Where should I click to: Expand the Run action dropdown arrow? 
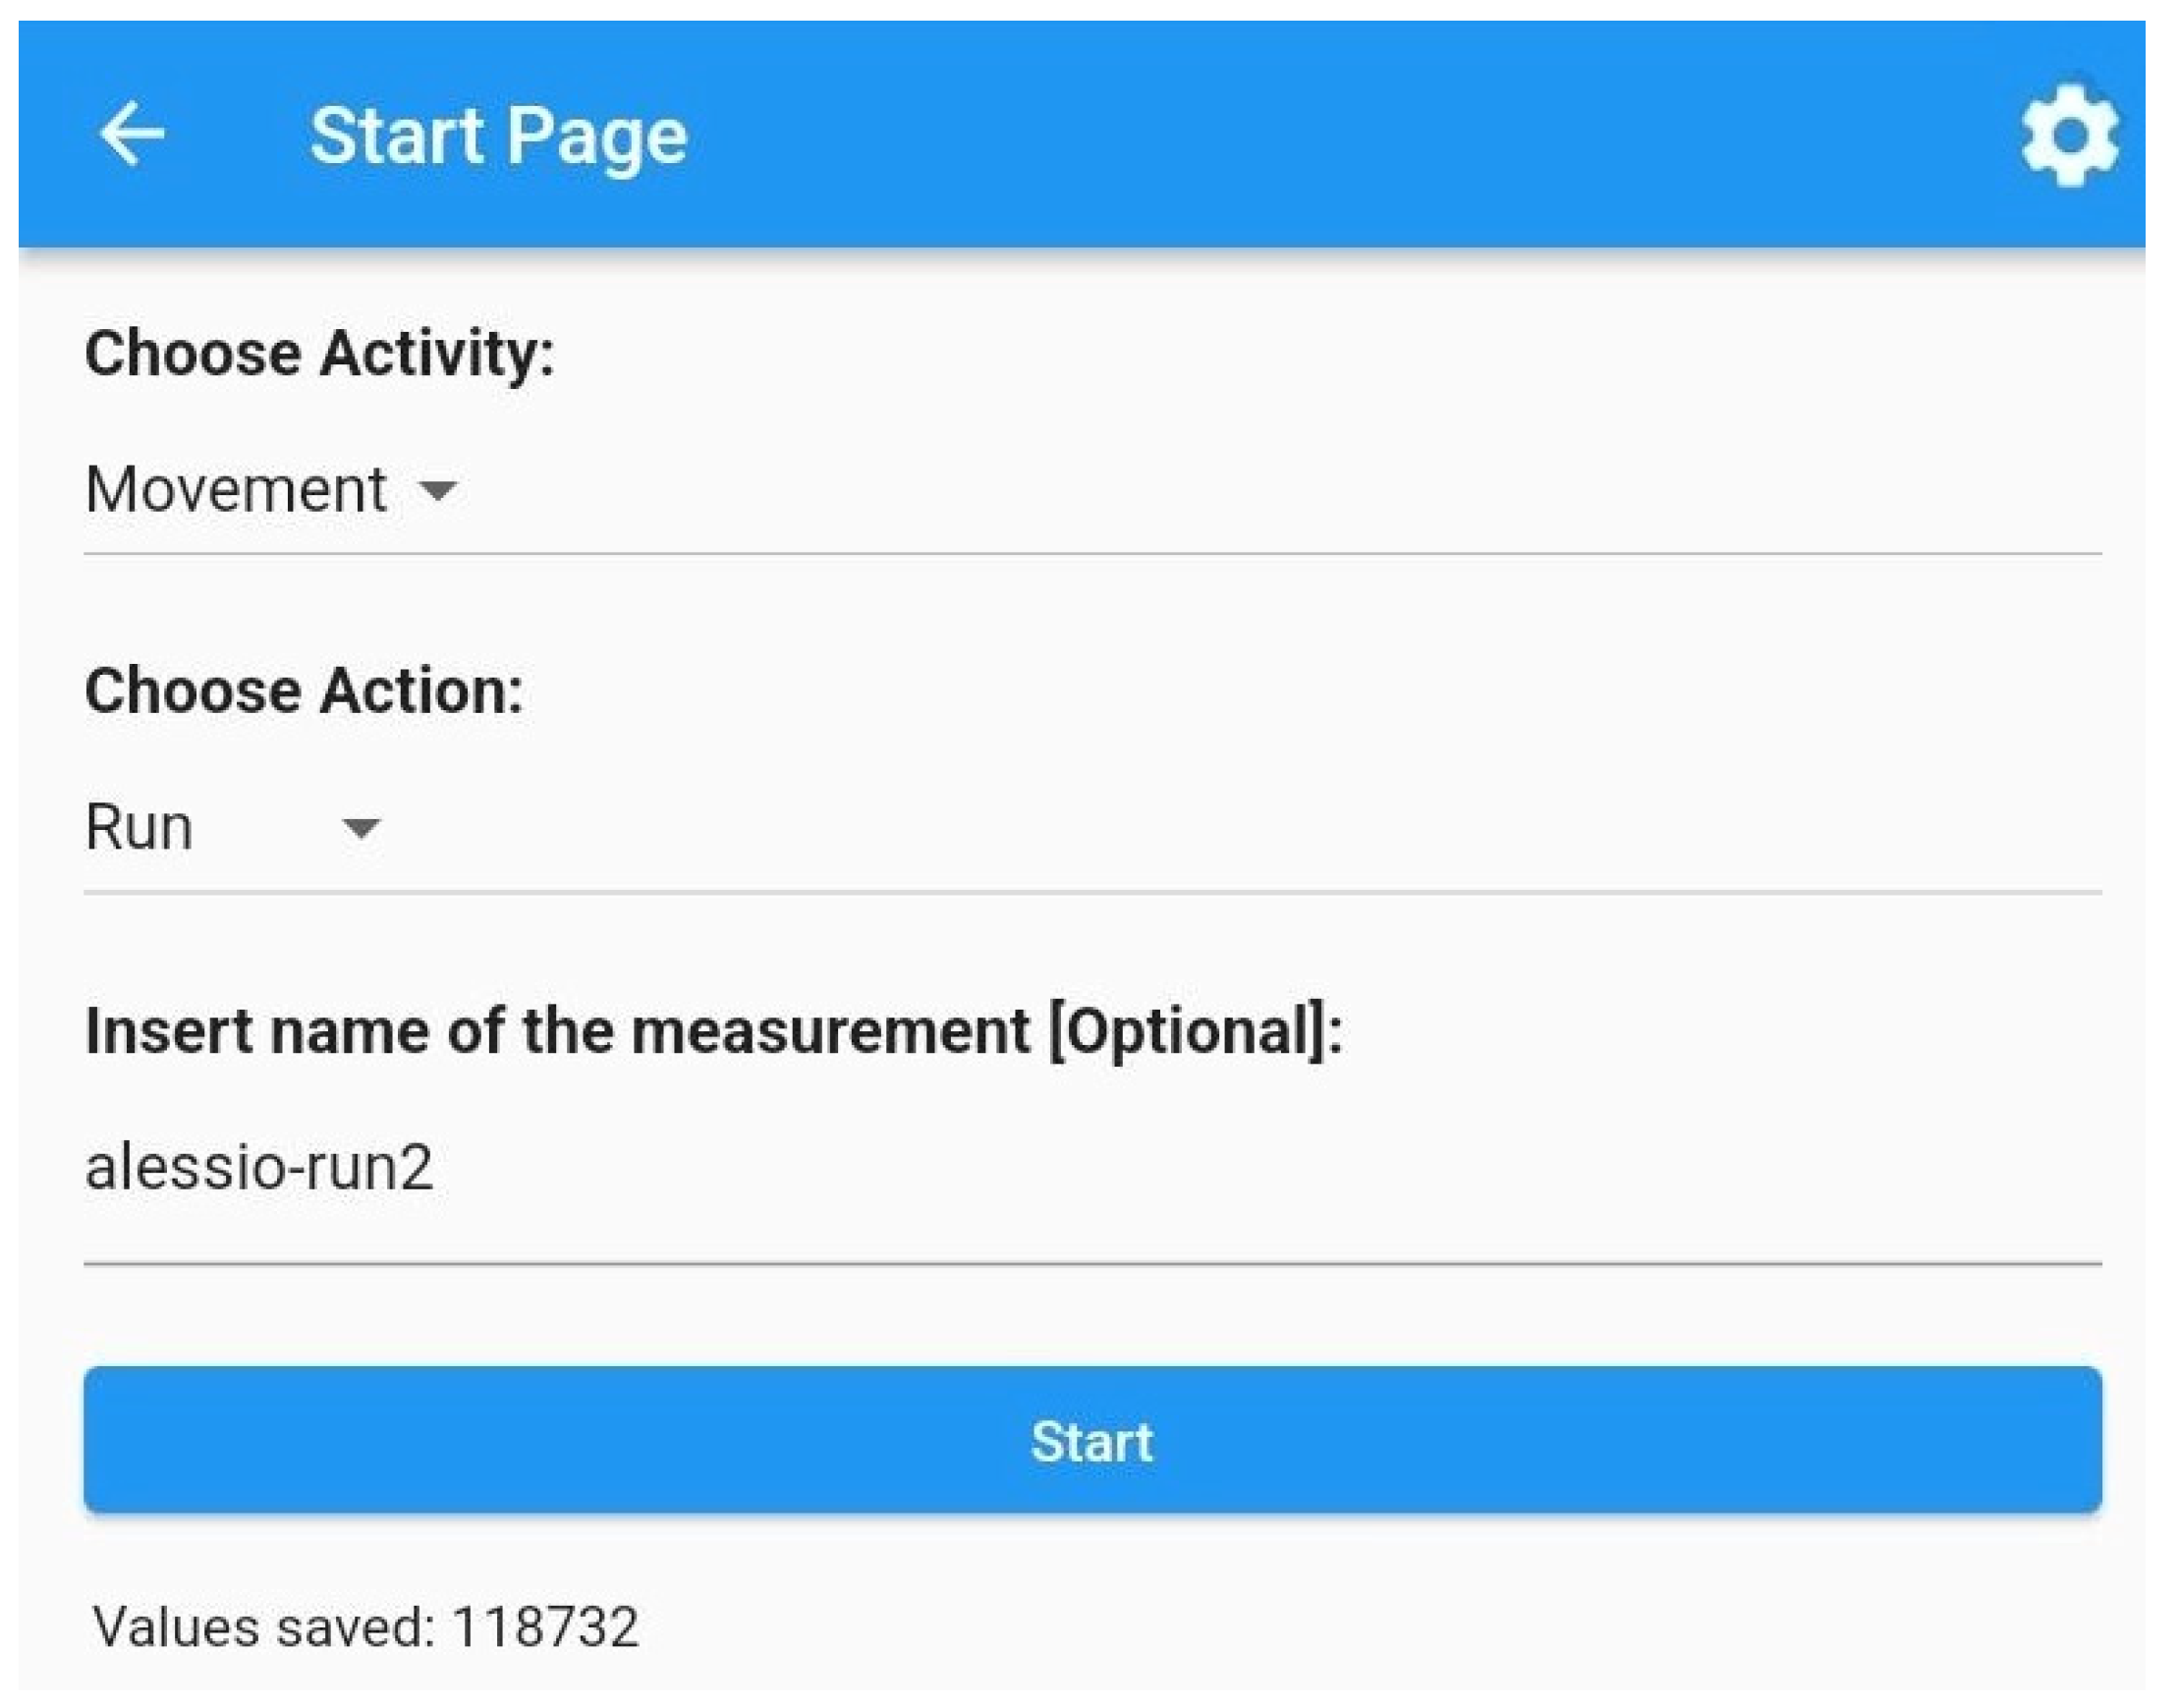(360, 828)
